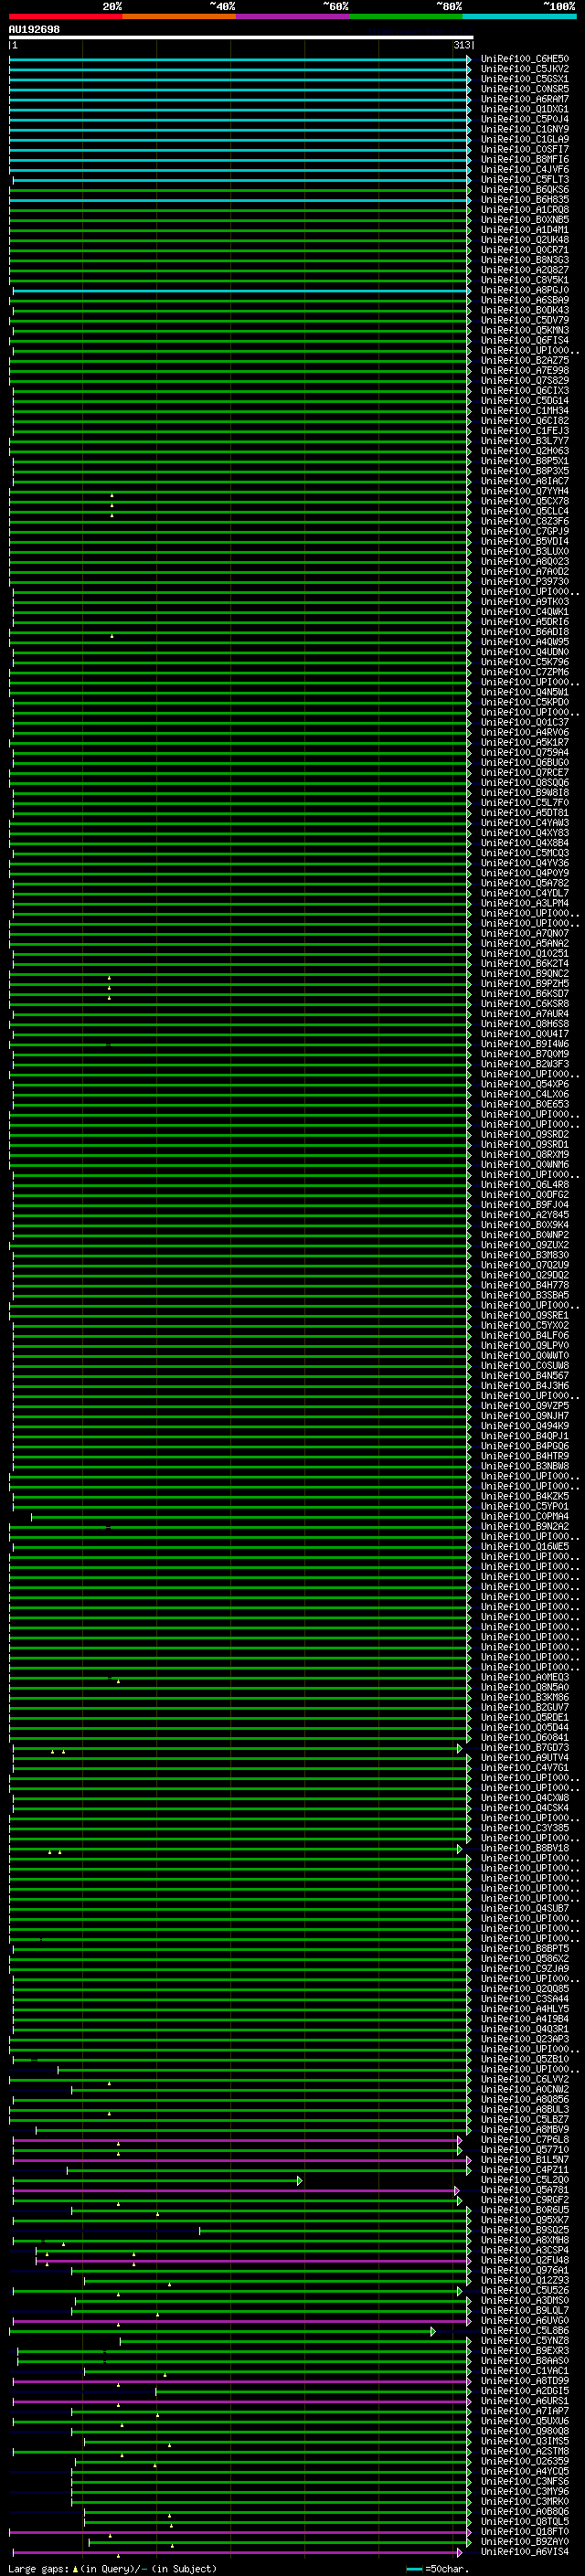Image resolution: width=585 pixels, height=2576 pixels.
Task: Select the UniRef100_C0SFI7 label
Action: pos(525,149)
